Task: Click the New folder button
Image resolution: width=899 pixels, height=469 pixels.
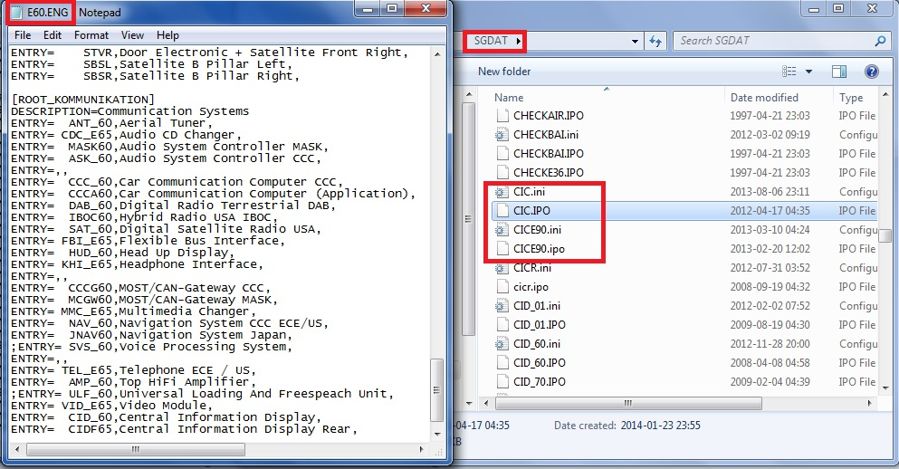Action: pyautogui.click(x=503, y=72)
